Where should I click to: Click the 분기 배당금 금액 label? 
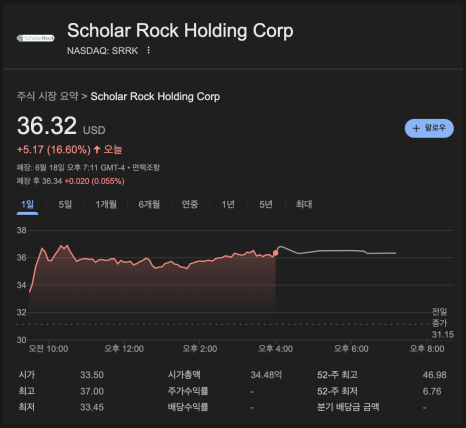tap(348, 407)
